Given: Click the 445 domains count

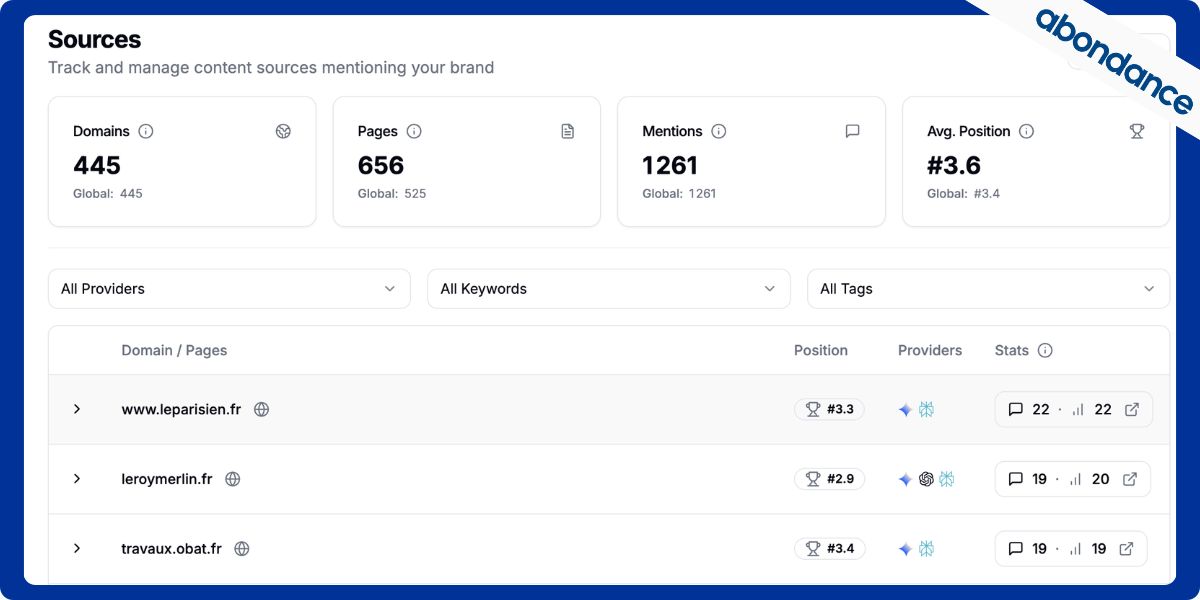Looking at the screenshot, I should tap(97, 165).
